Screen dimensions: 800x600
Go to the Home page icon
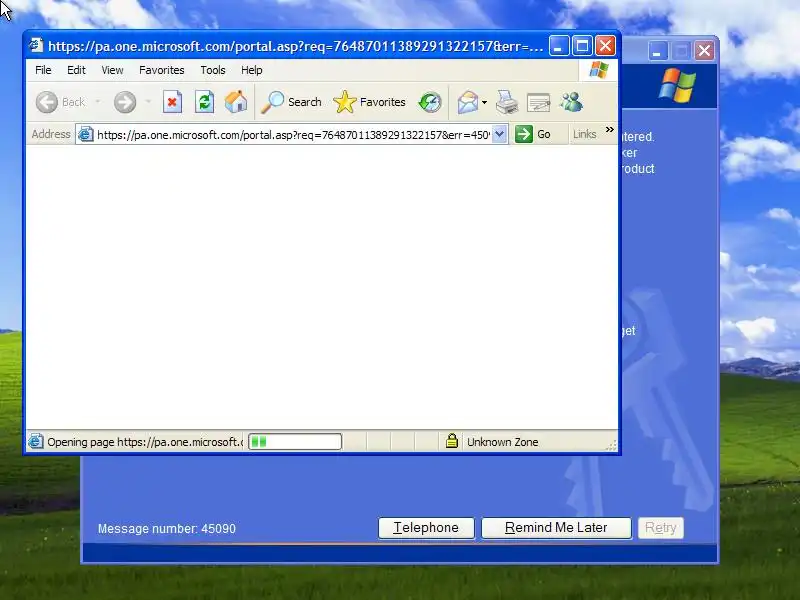click(236, 102)
